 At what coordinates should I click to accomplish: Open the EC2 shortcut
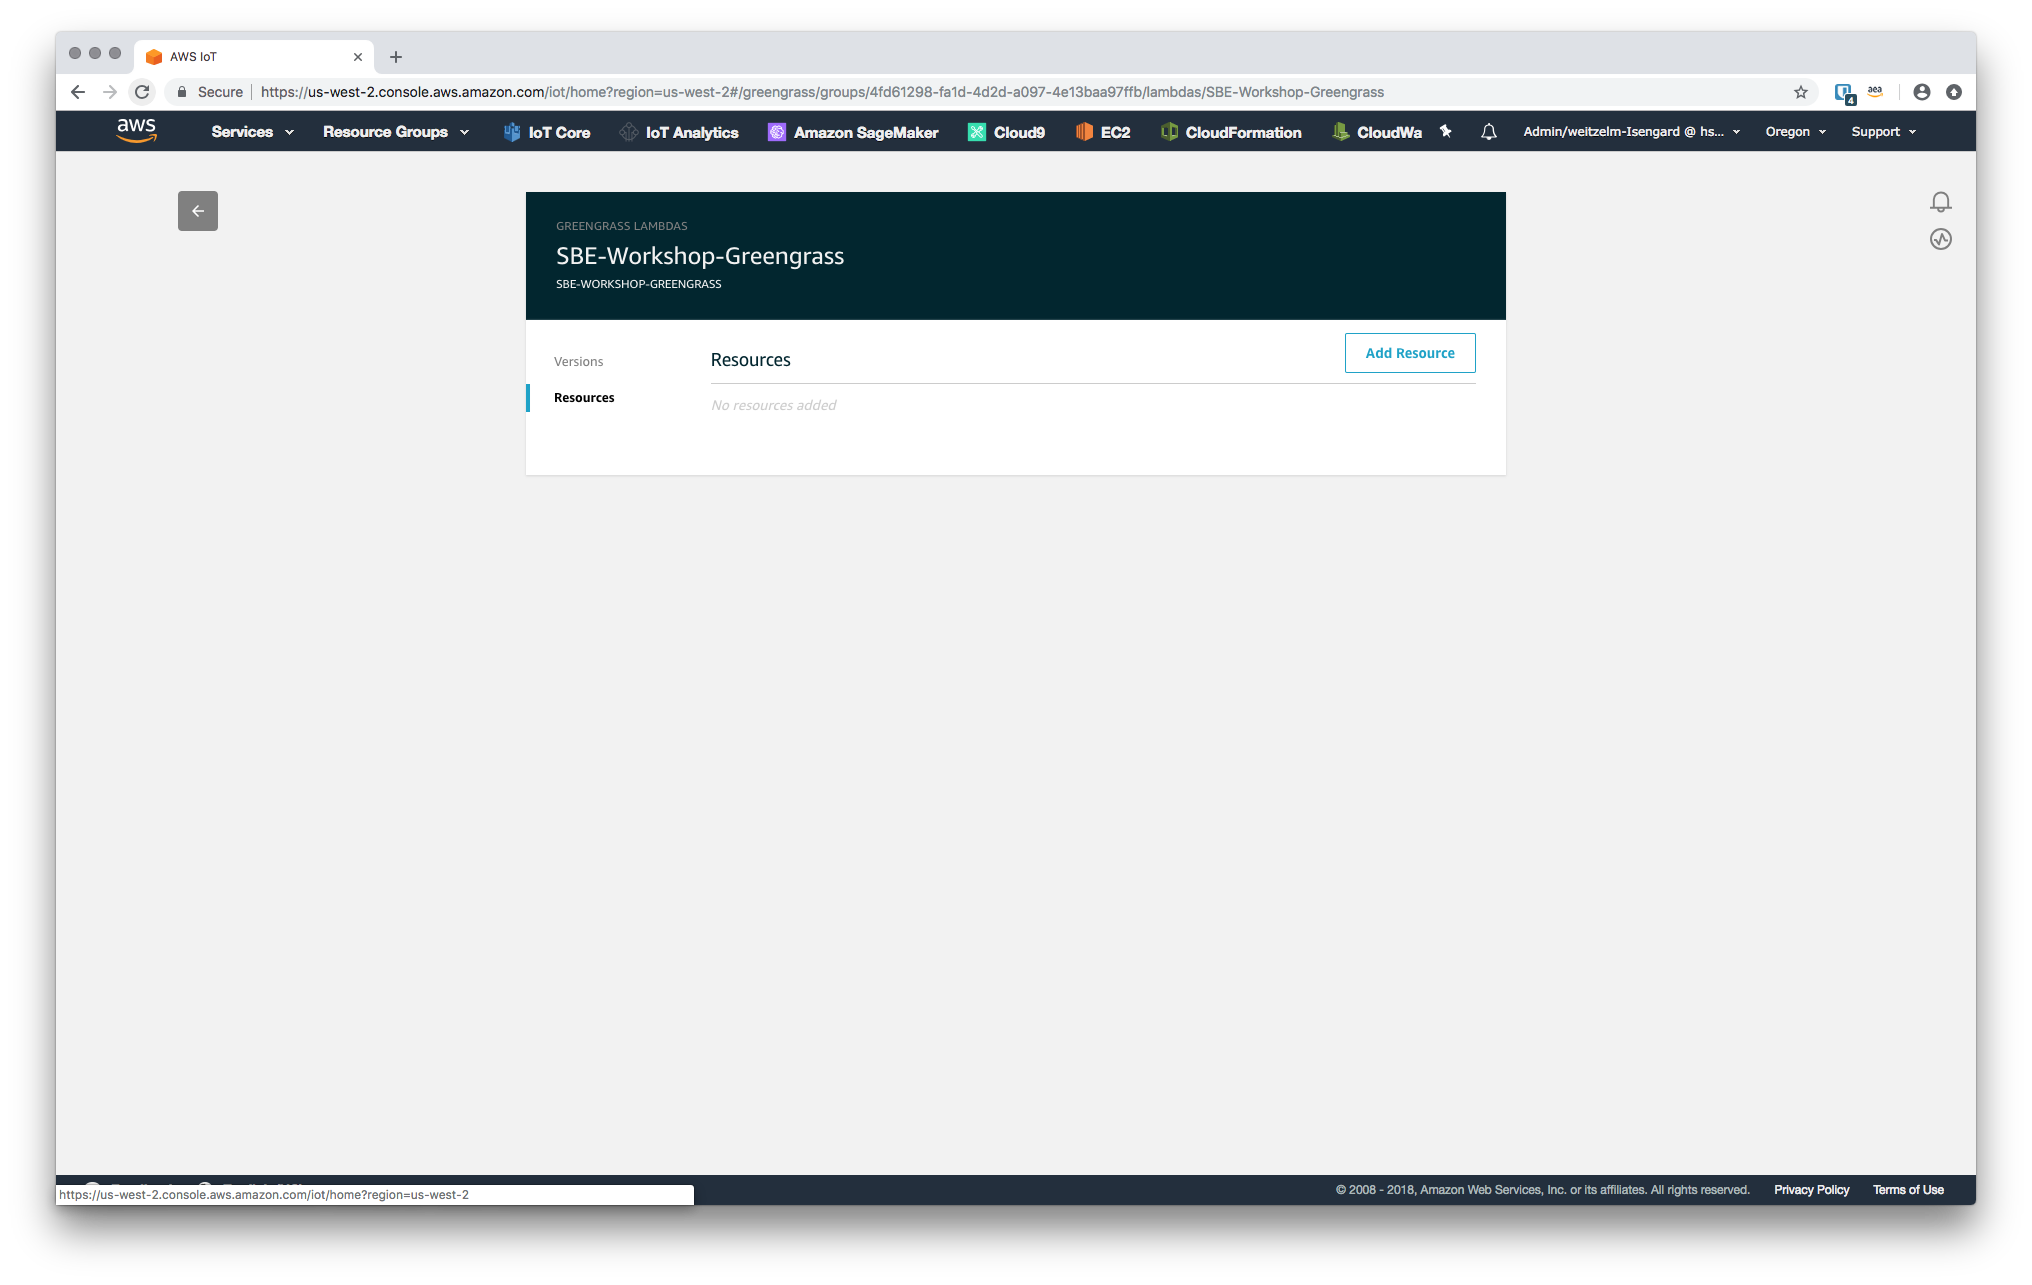tap(1103, 132)
